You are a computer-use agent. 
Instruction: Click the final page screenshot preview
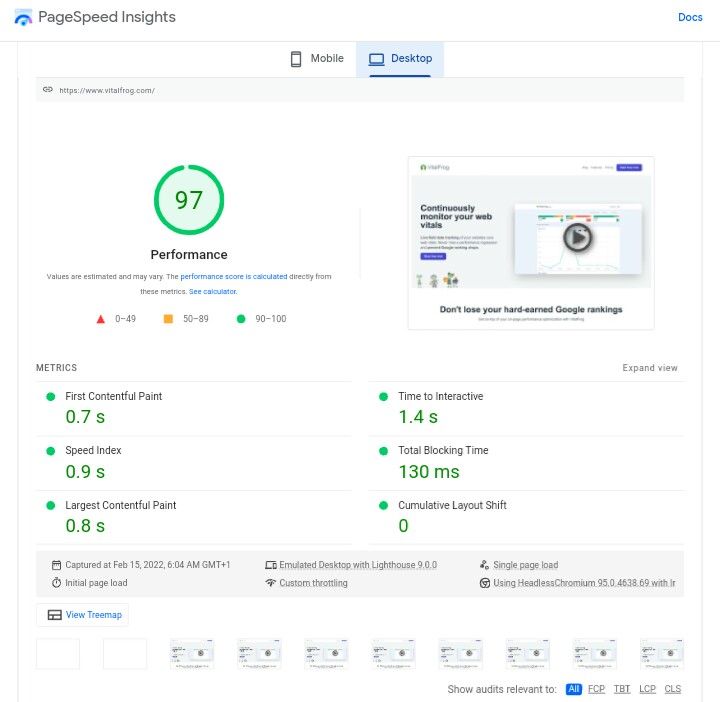[531, 243]
